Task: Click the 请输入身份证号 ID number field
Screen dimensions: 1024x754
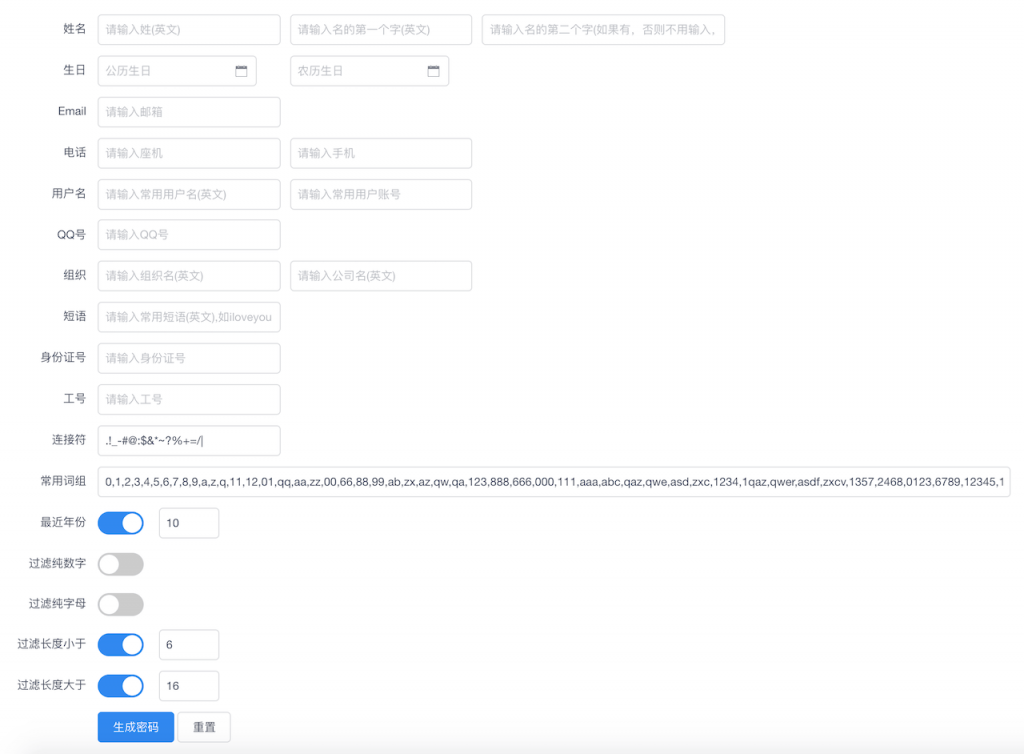Action: pyautogui.click(x=189, y=358)
